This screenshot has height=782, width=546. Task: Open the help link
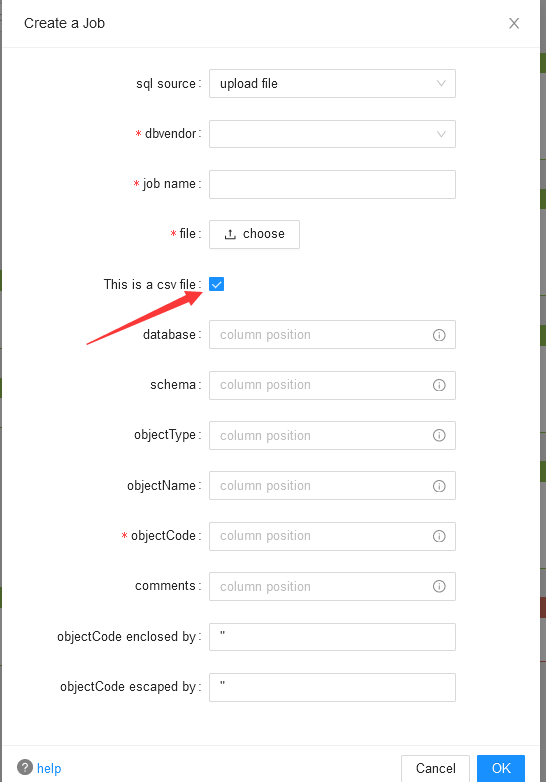click(49, 768)
